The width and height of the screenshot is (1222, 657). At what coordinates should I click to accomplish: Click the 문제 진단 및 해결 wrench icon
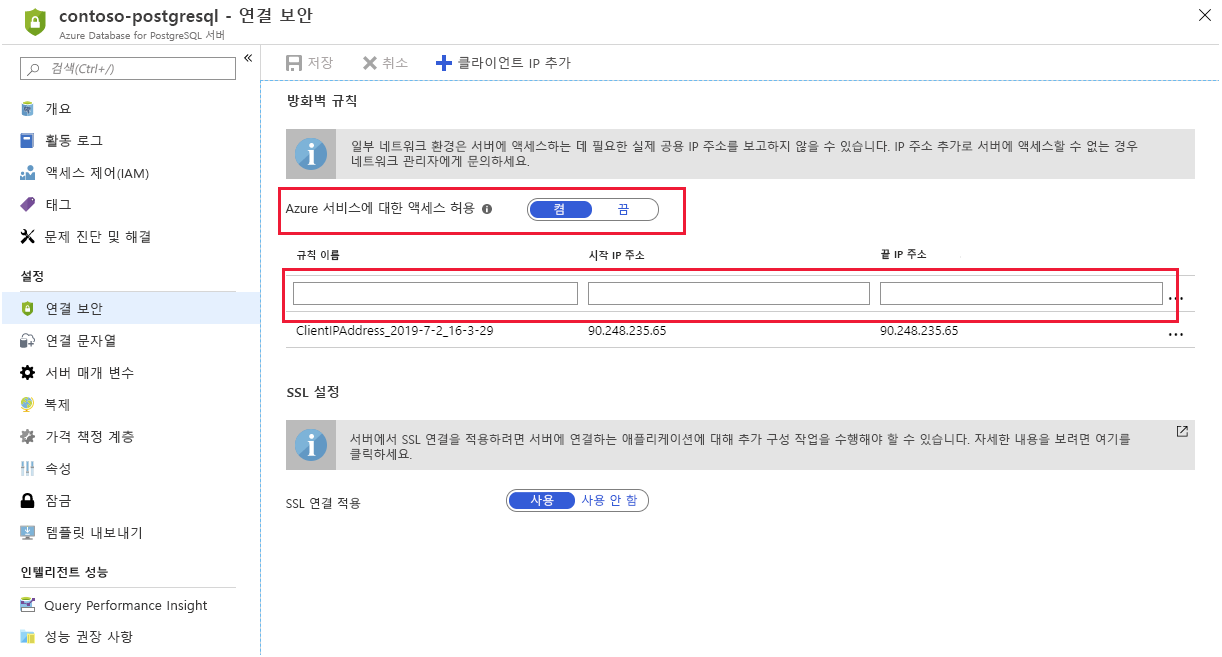point(28,237)
